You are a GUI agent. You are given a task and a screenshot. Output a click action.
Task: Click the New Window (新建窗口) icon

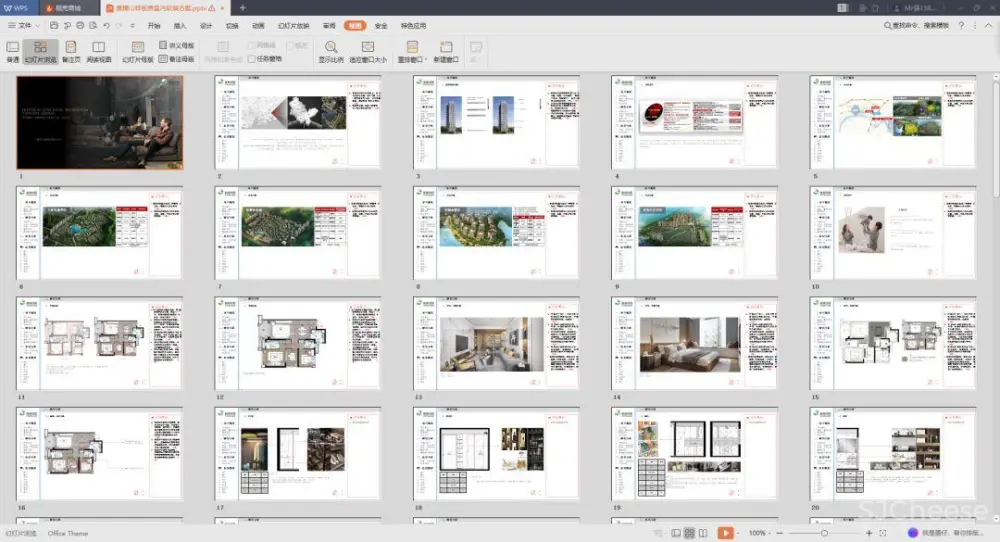(446, 51)
